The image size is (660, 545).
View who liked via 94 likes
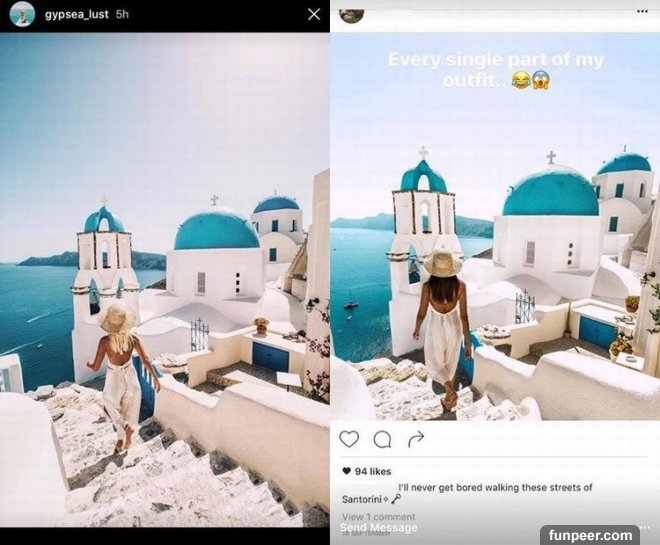(x=367, y=471)
